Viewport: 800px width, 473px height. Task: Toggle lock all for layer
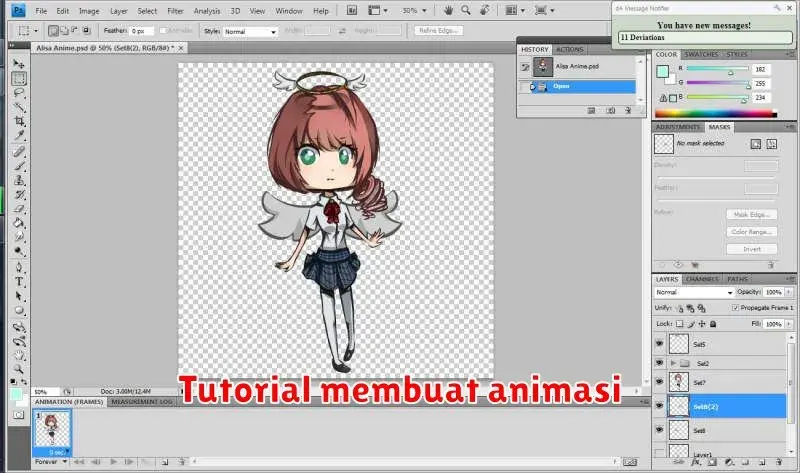(713, 324)
